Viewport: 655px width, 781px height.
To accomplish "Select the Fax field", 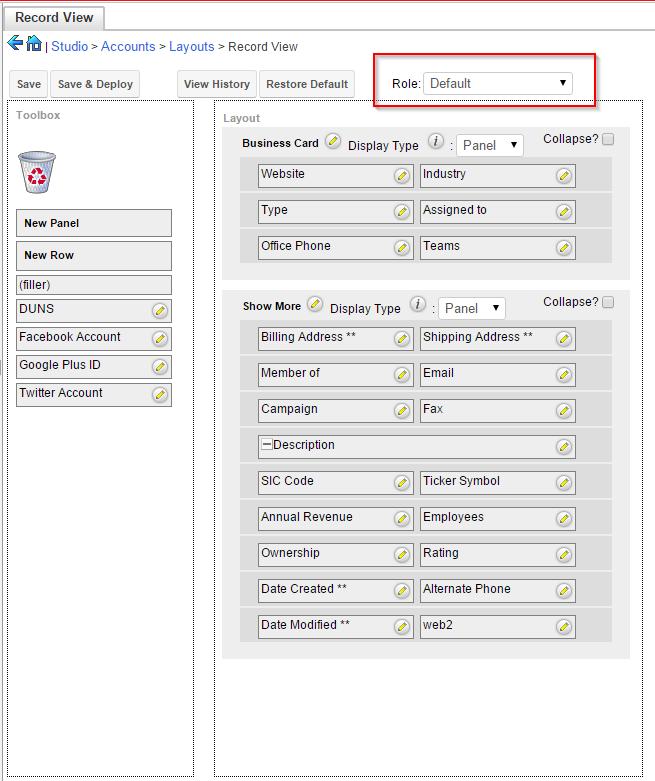I will click(x=498, y=411).
